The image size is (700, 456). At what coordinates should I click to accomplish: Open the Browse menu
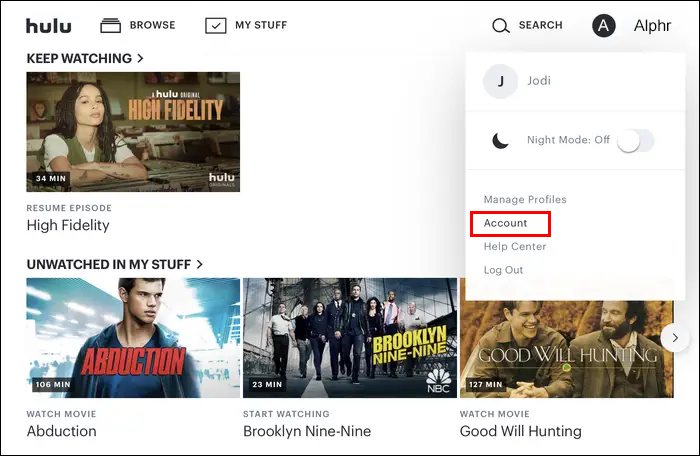click(152, 25)
